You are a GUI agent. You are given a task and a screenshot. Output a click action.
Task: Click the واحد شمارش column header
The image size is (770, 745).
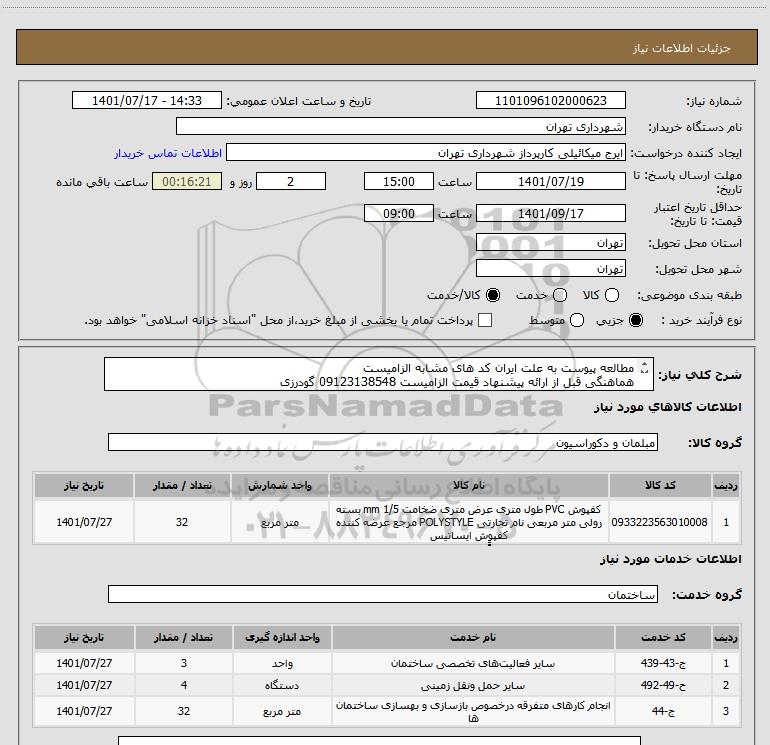click(x=279, y=485)
